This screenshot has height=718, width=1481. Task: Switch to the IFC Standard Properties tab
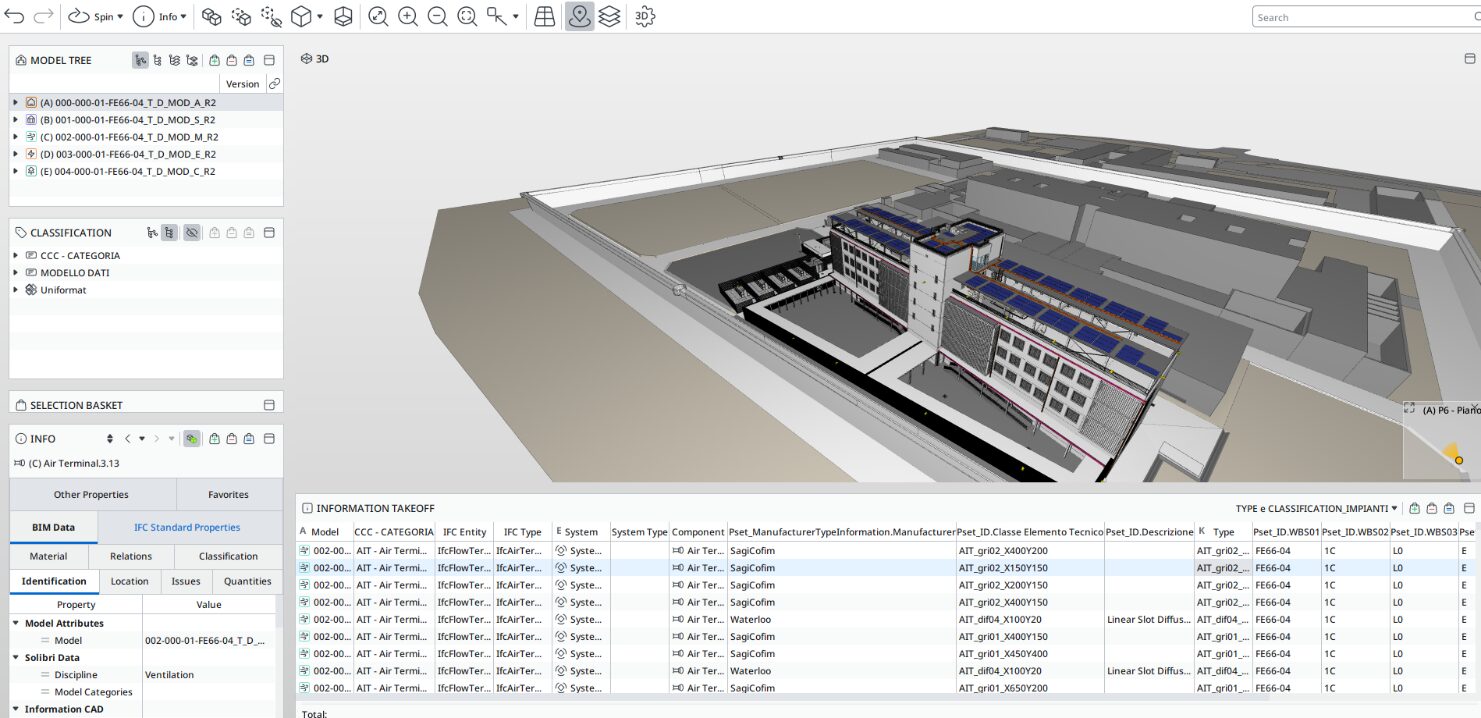coord(187,528)
